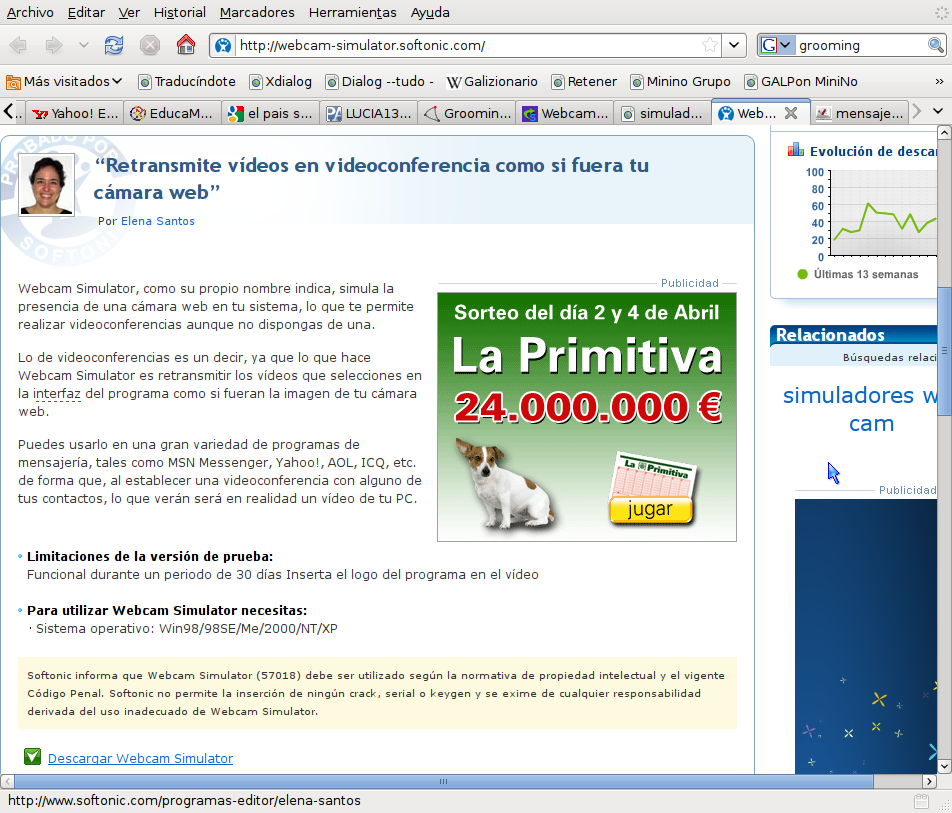Screen dimensions: 952x813
Task: Switch to the Webcam... tab
Action: 565,113
